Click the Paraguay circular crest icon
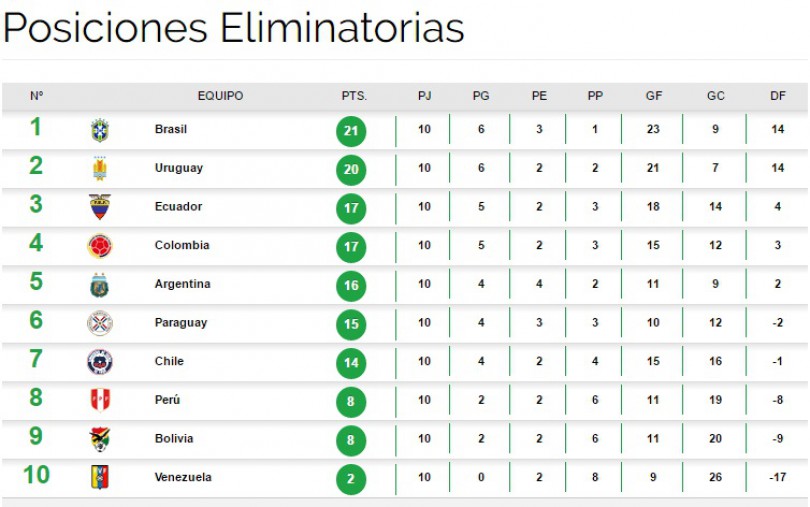 point(100,324)
